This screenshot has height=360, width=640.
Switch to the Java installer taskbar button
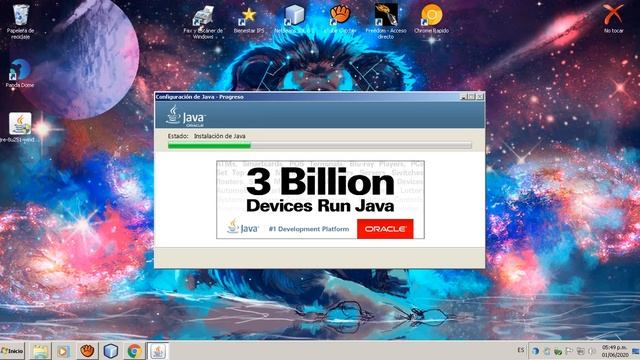click(158, 351)
